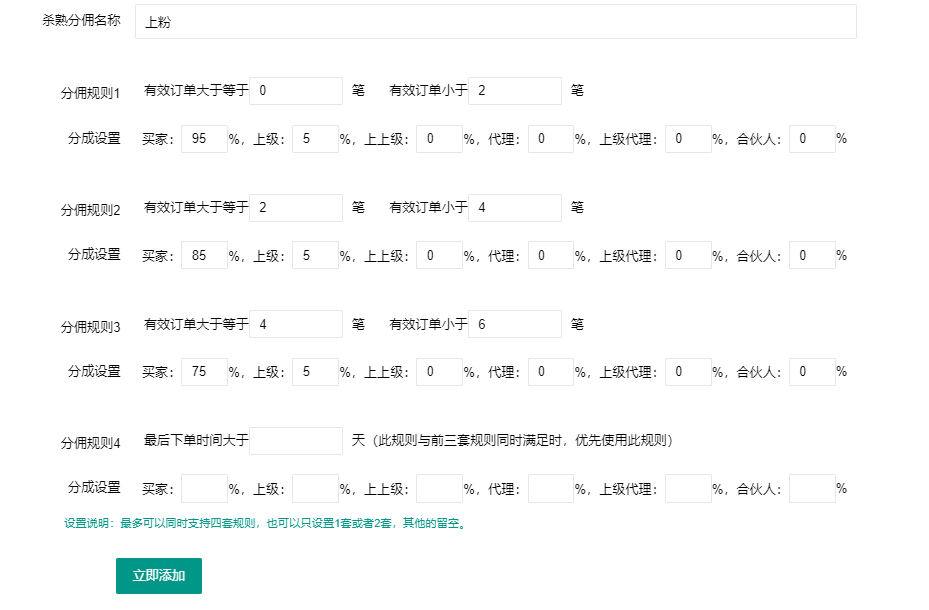The width and height of the screenshot is (929, 610).
Task: Click the green 设置说明 hint text
Action: [265, 523]
